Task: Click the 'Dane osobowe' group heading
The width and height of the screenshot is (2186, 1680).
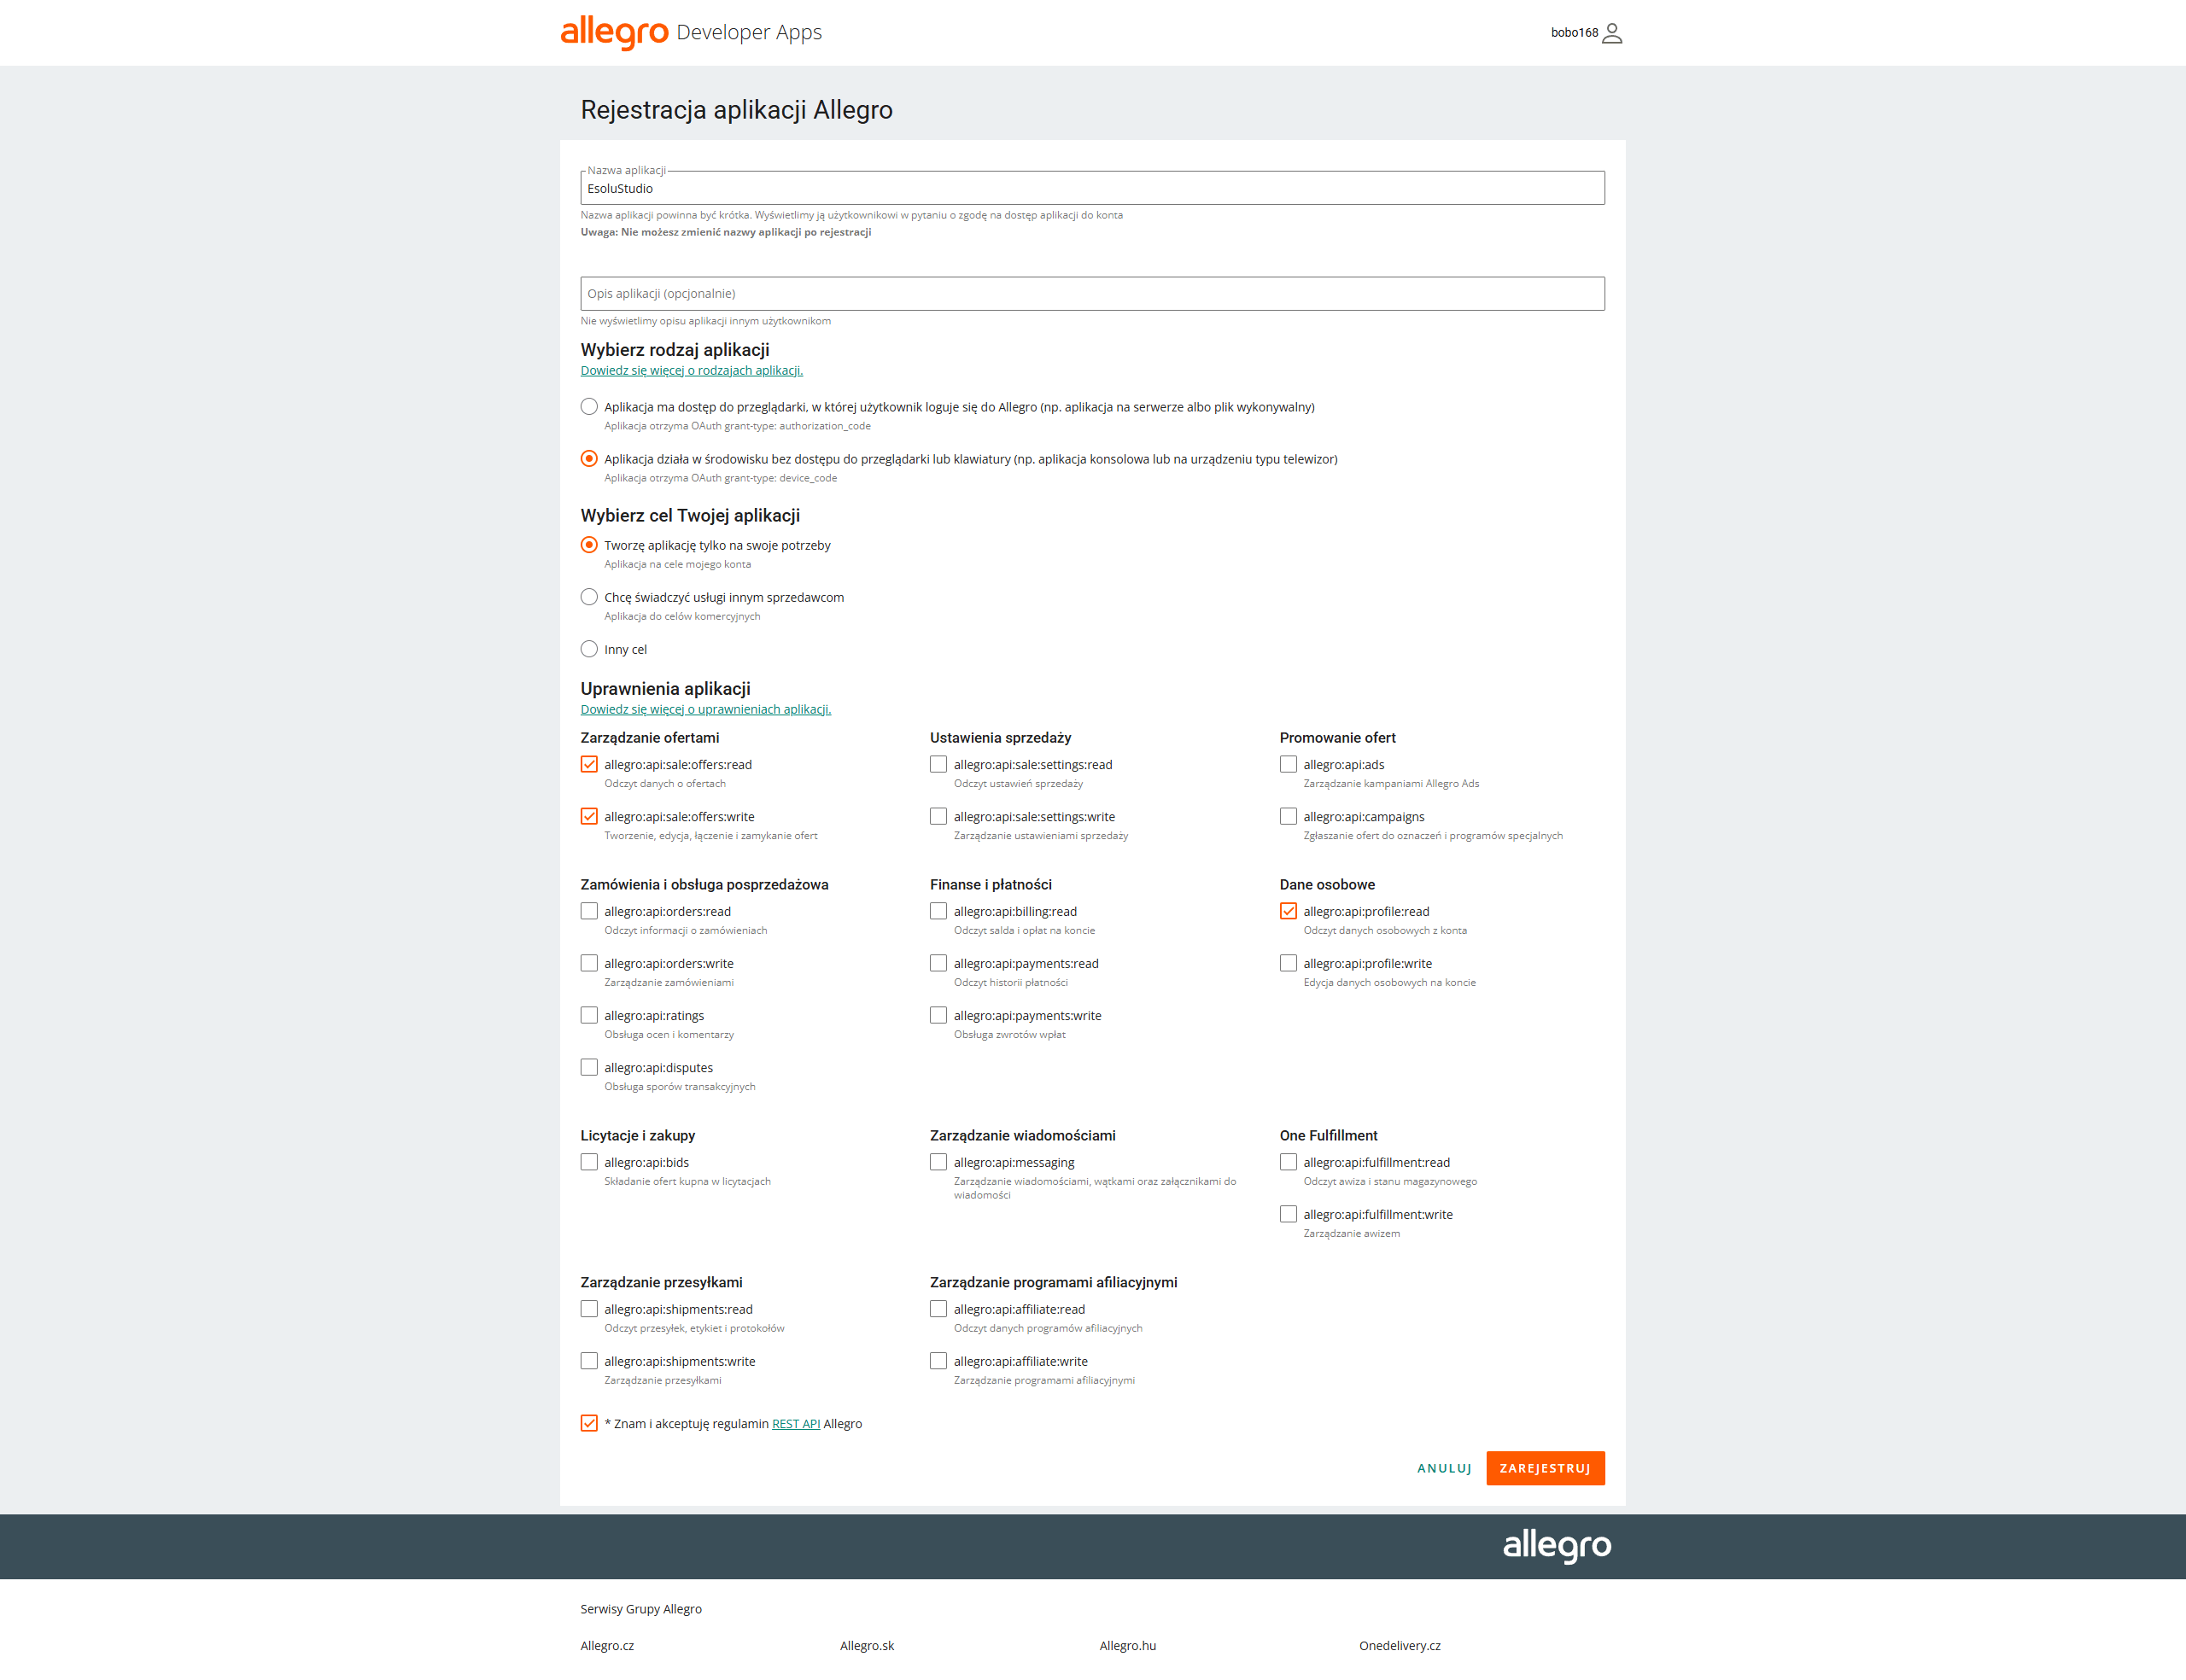Action: tap(1327, 885)
